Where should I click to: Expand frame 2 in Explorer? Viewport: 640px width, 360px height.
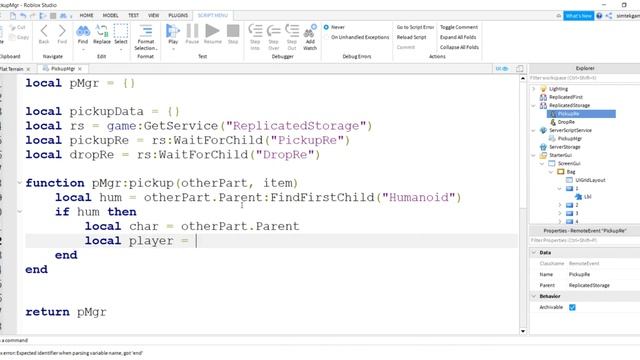pos(560,205)
